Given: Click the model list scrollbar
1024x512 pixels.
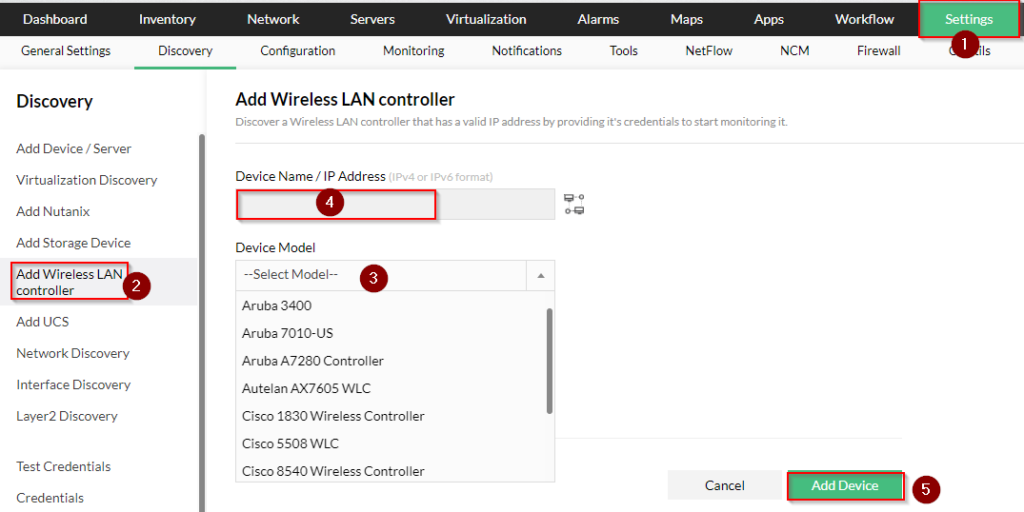Looking at the screenshot, I should (x=550, y=361).
